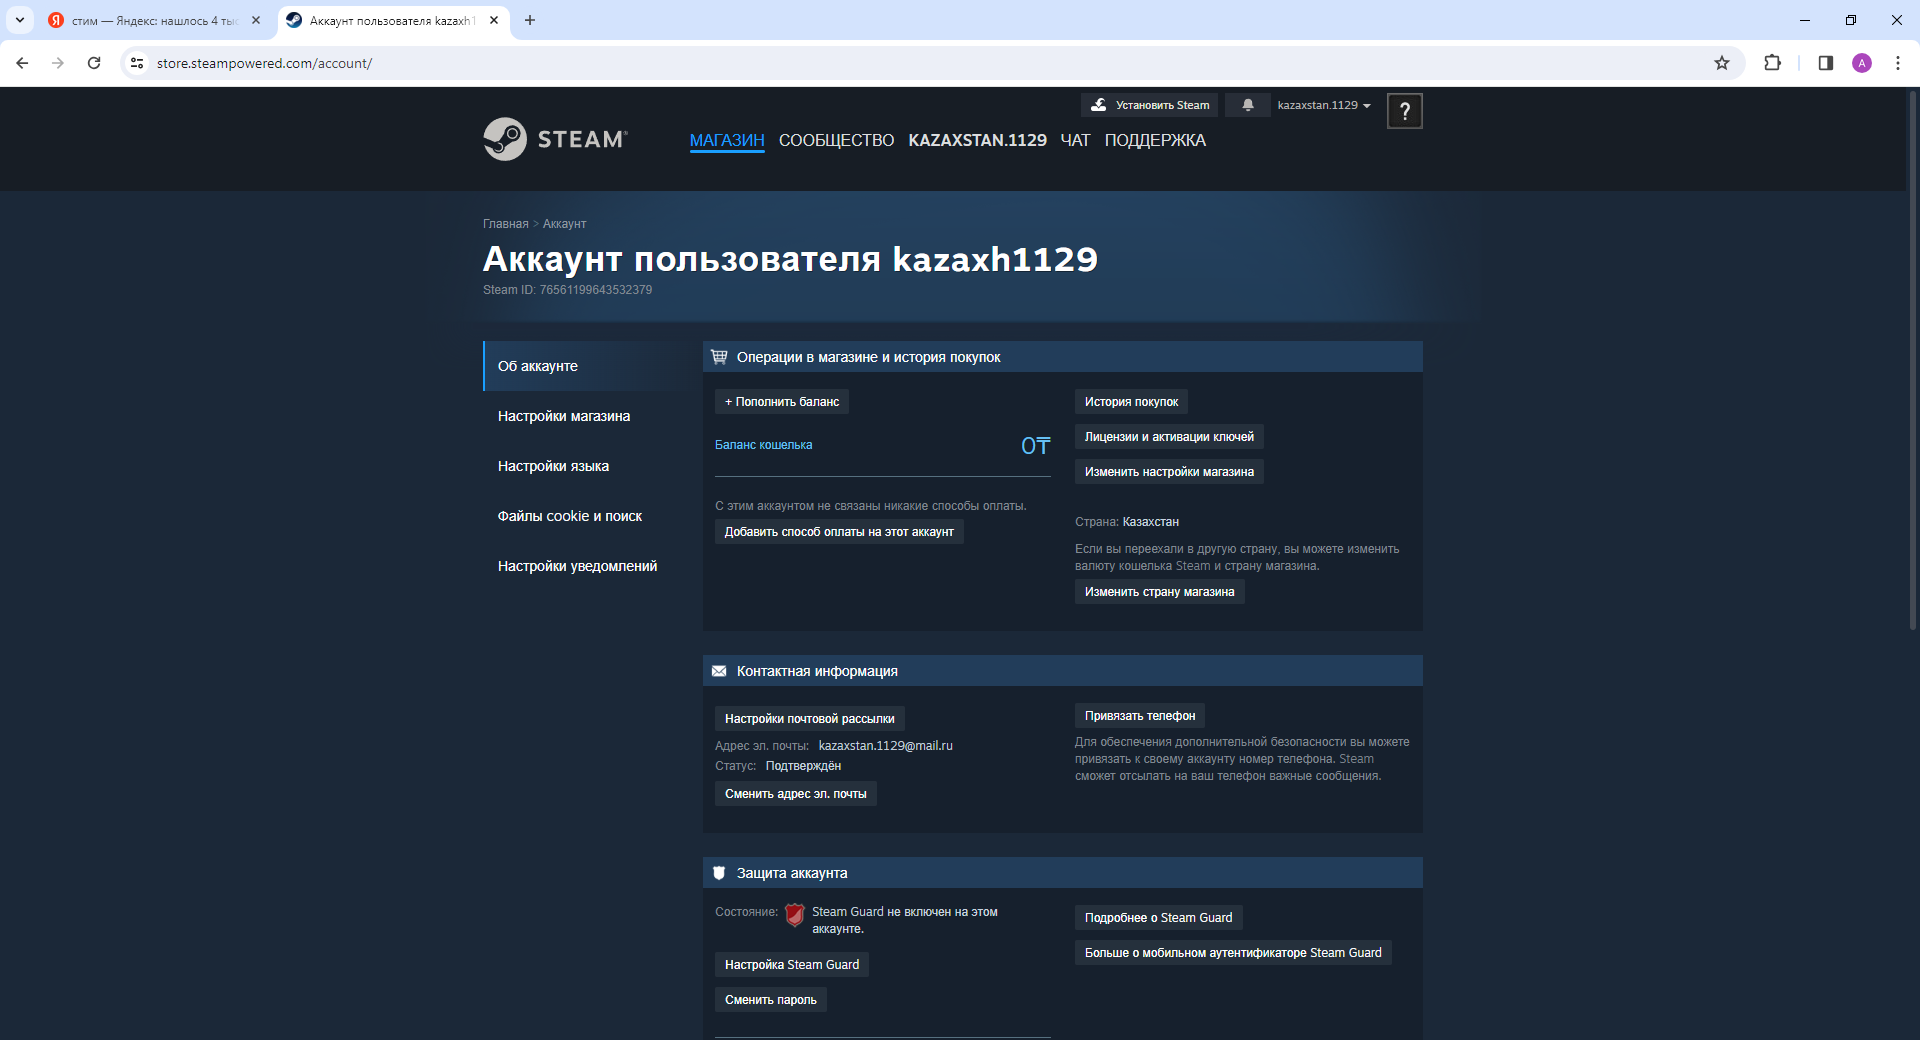Click Пополнить баланс button
The image size is (1920, 1040).
(x=782, y=402)
